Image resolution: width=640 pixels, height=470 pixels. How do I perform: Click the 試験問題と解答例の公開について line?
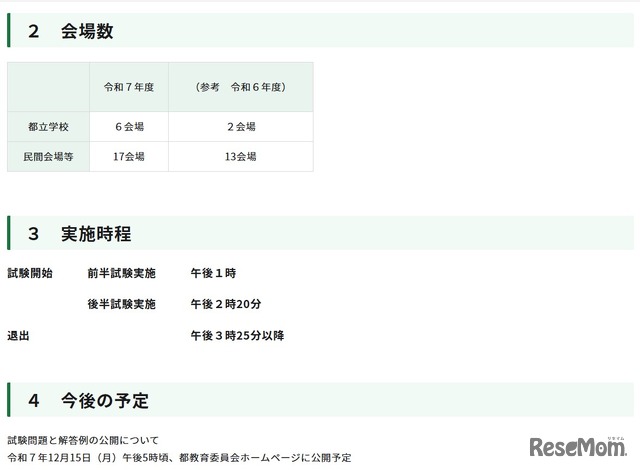(x=83, y=440)
